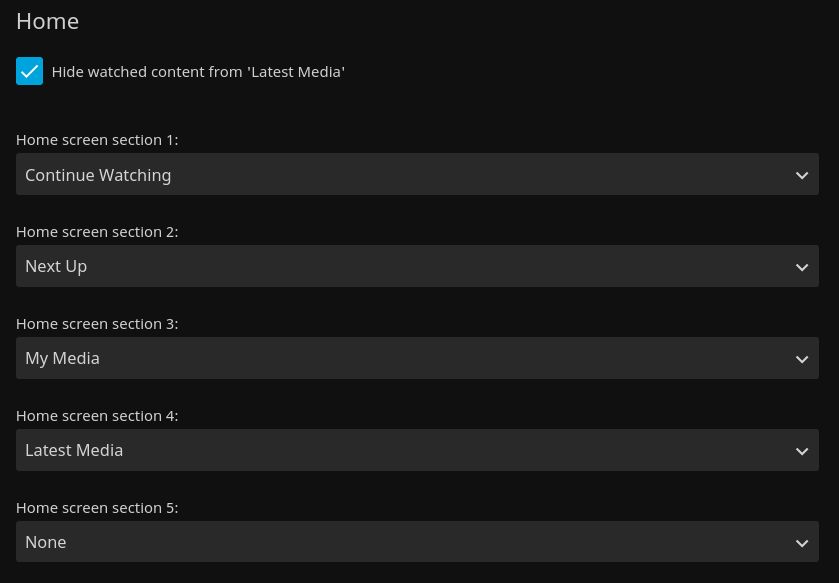Viewport: 839px width, 583px height.
Task: Click the "Hide watched content from 'Latest Media'" label
Action: [198, 72]
